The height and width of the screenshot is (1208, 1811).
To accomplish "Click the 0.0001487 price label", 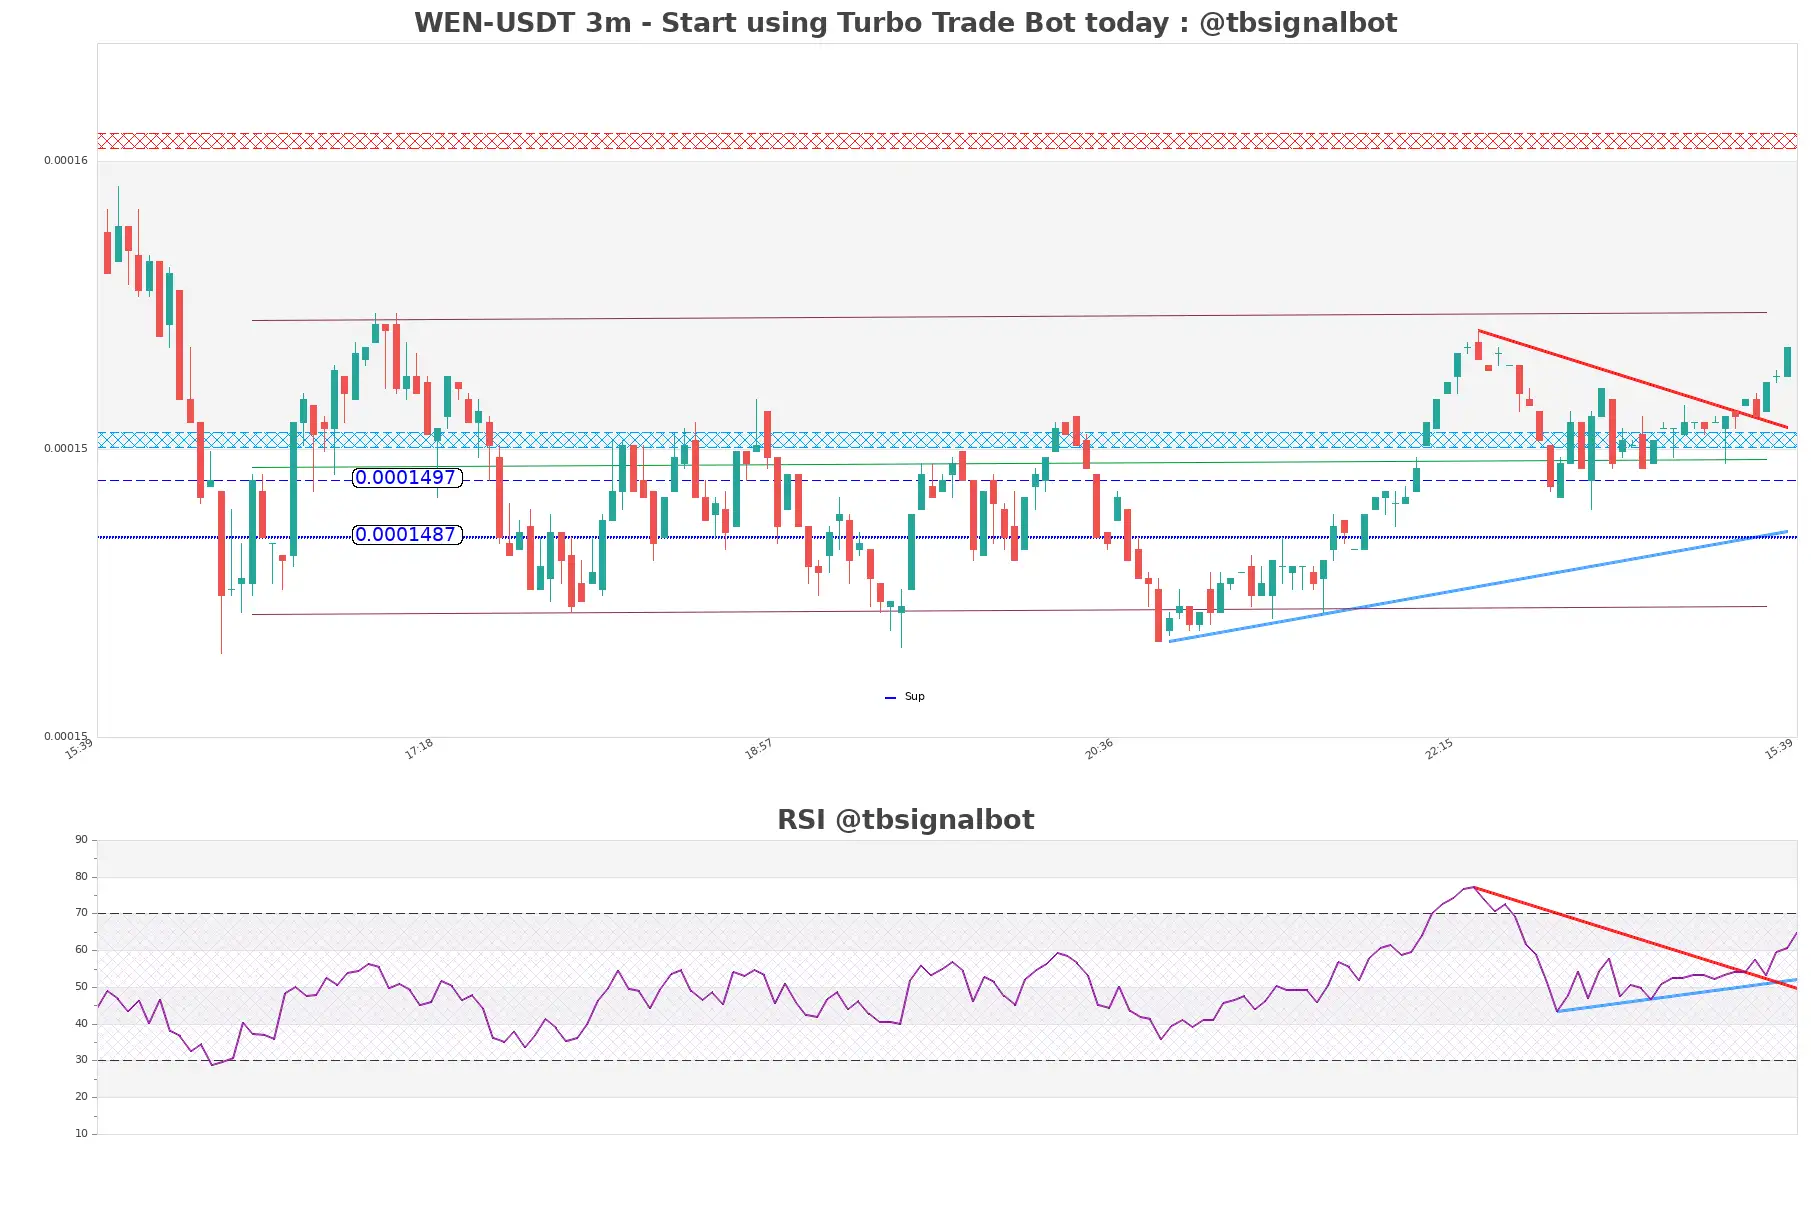I will [x=407, y=535].
